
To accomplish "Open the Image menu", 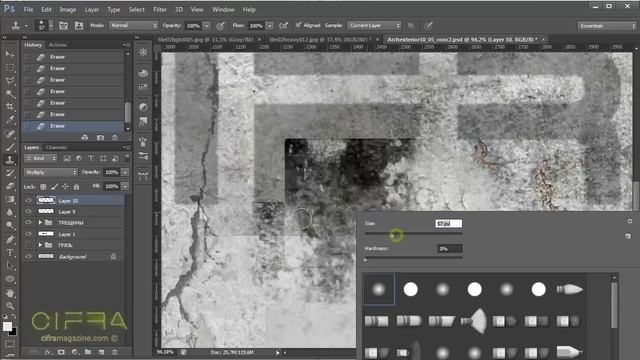I will [x=68, y=9].
